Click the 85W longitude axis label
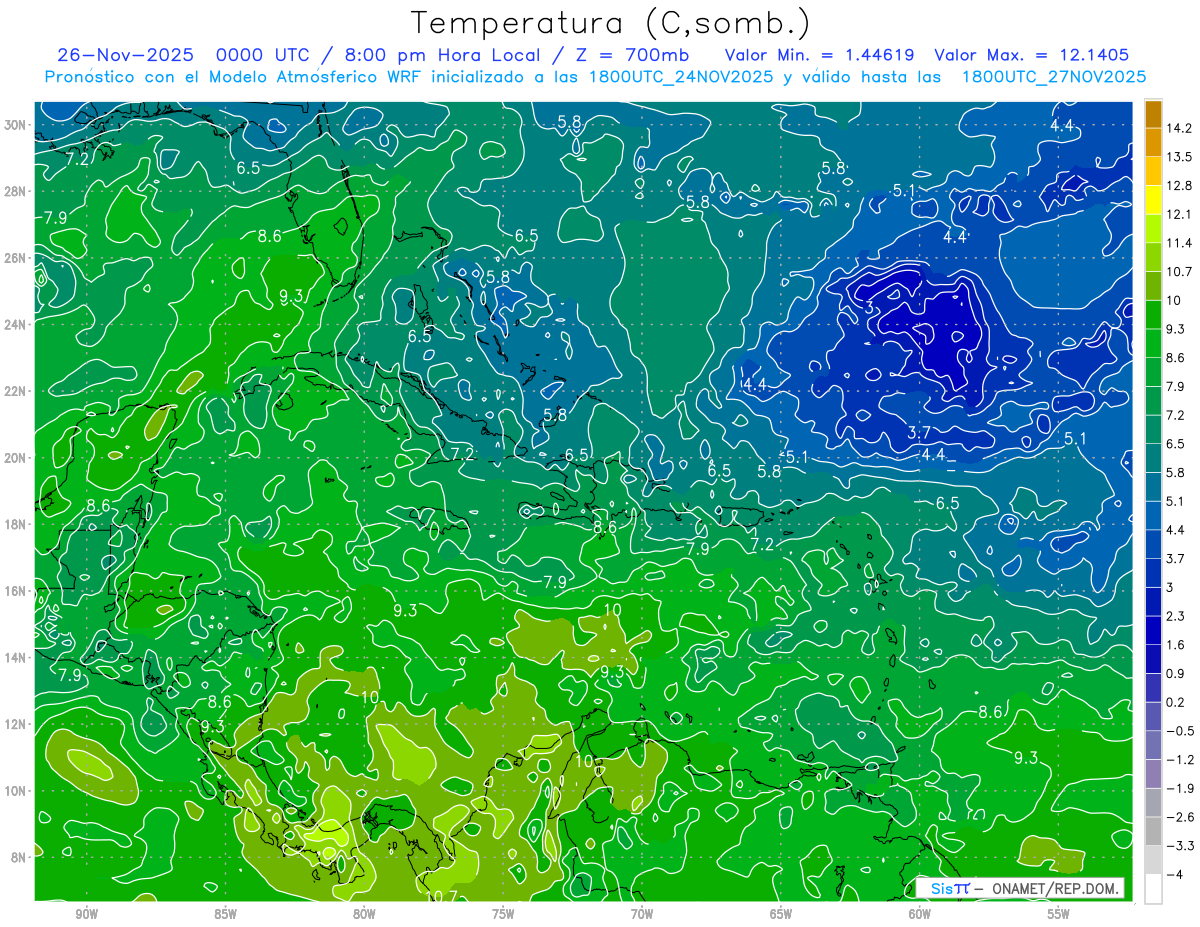The height and width of the screenshot is (927, 1200). click(x=225, y=913)
